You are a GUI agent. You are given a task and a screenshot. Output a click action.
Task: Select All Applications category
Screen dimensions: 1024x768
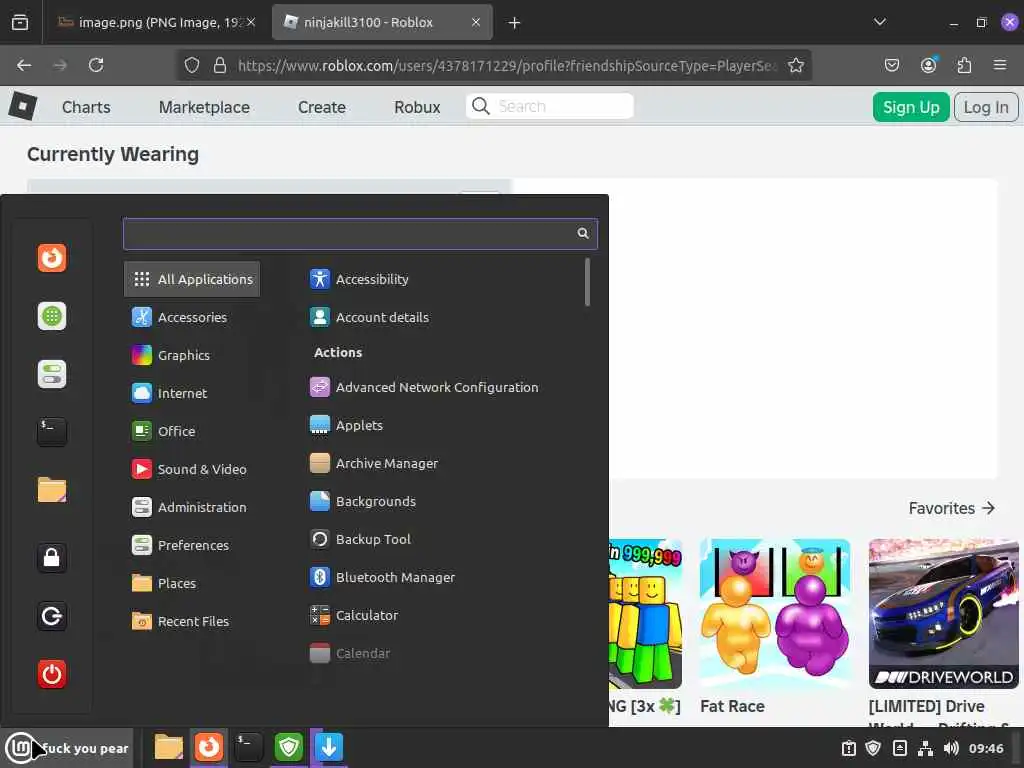(x=192, y=279)
